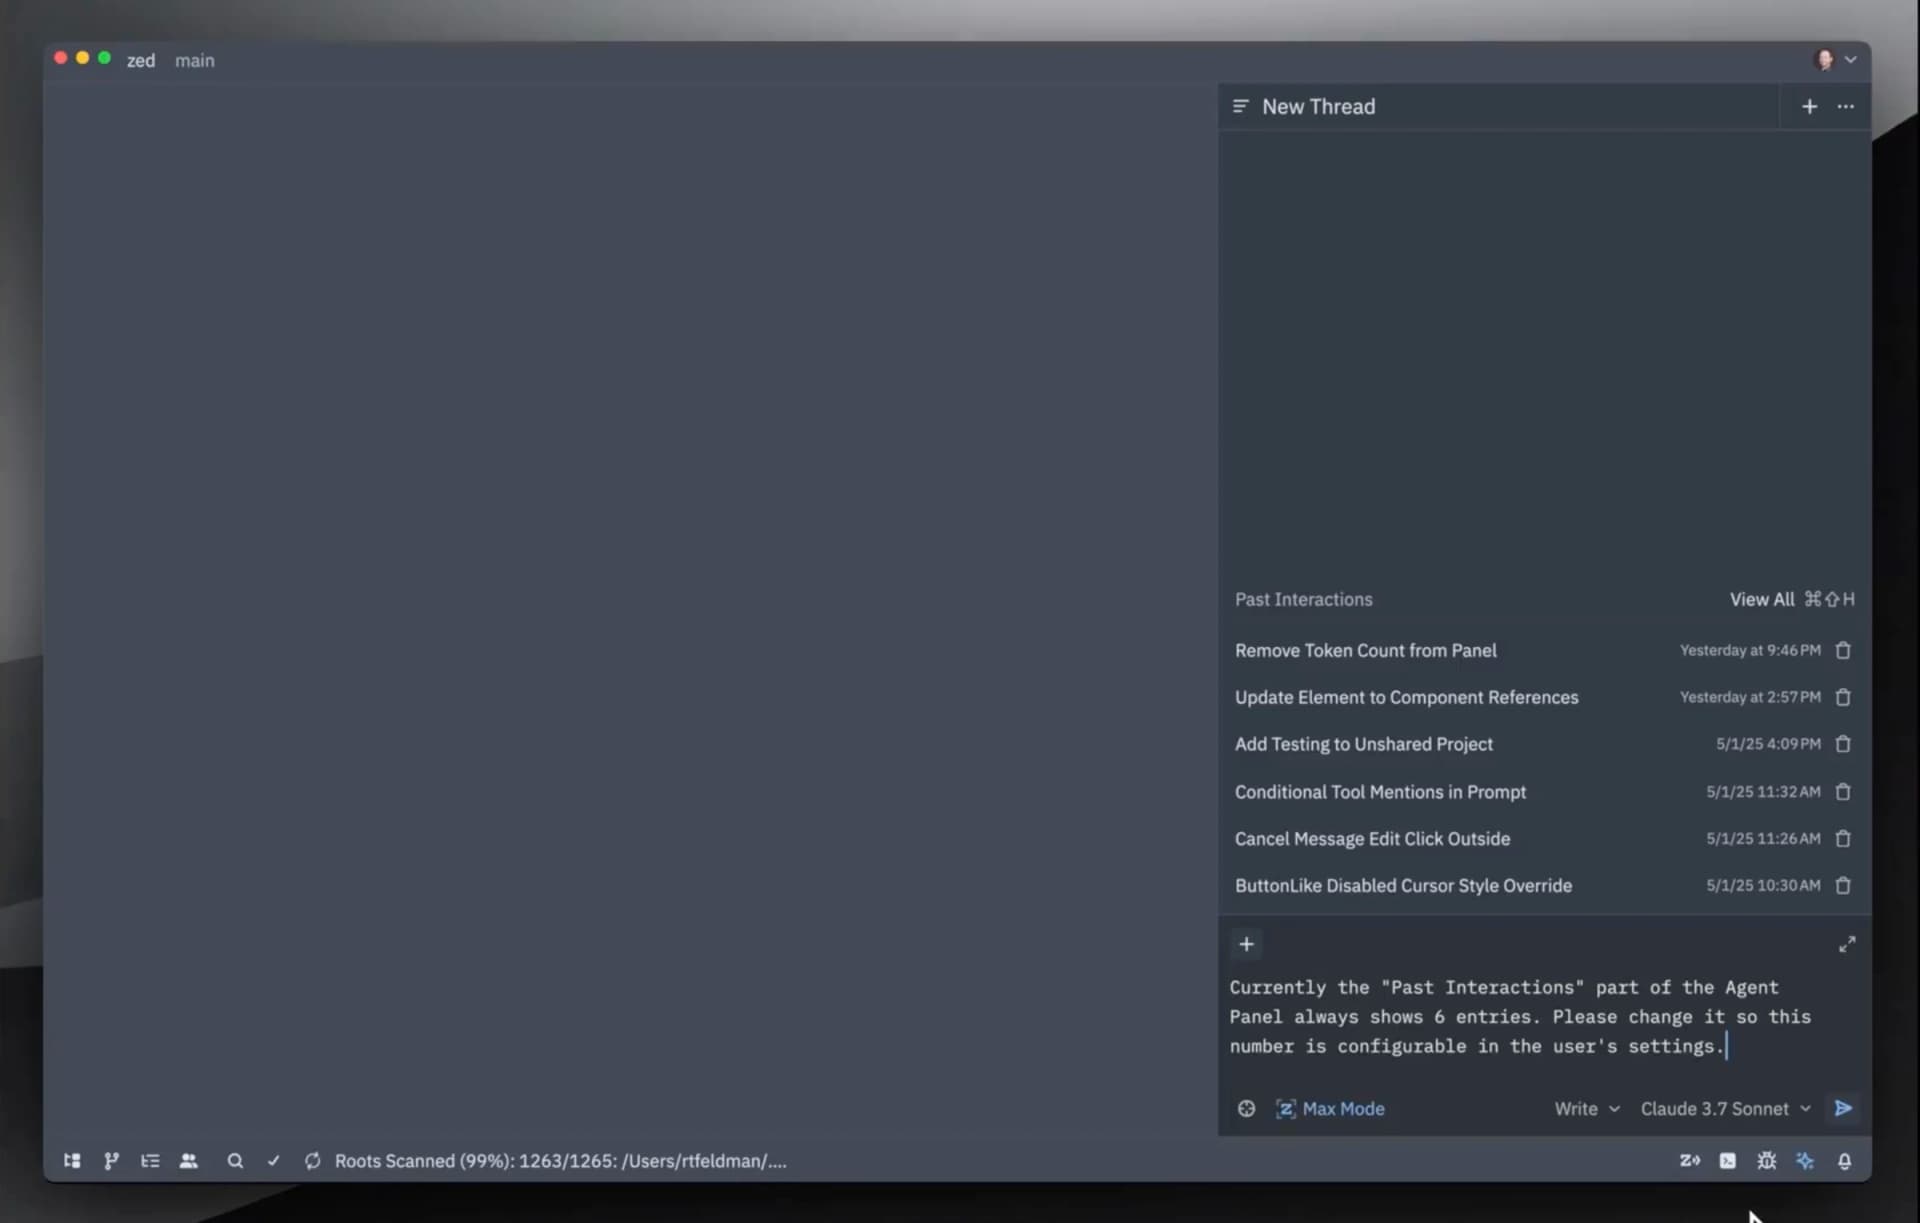Open the search magnifier in the status bar
This screenshot has height=1223, width=1920.
click(234, 1161)
